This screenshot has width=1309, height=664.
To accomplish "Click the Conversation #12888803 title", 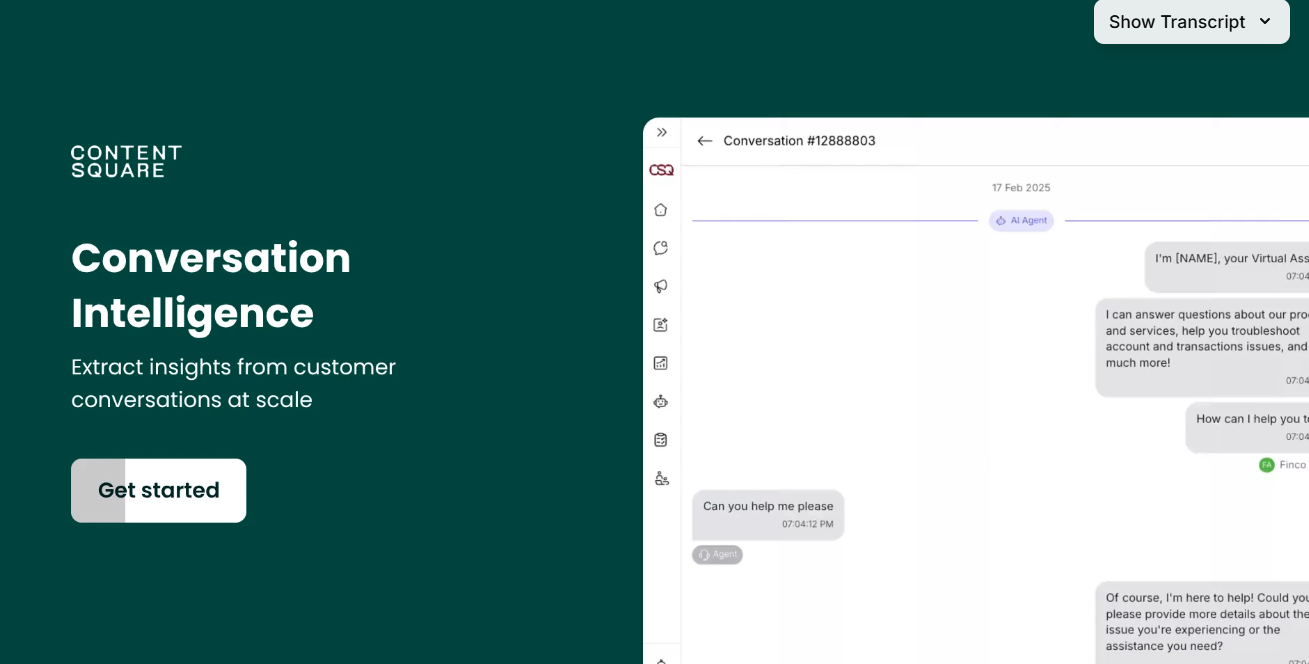I will (799, 141).
